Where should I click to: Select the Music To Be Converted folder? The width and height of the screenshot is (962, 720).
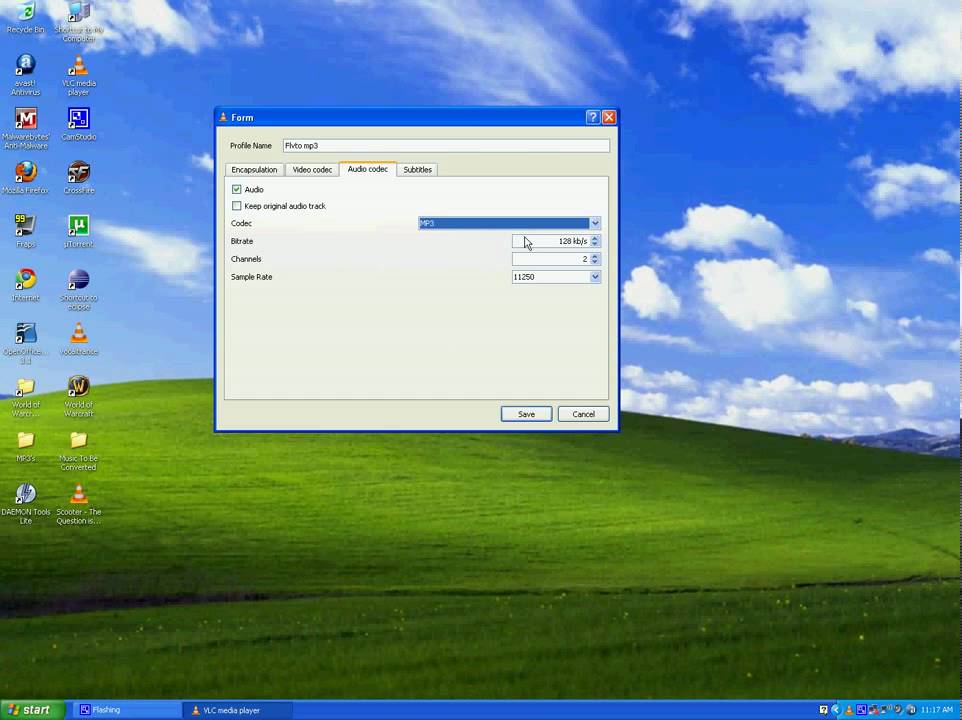(x=79, y=451)
